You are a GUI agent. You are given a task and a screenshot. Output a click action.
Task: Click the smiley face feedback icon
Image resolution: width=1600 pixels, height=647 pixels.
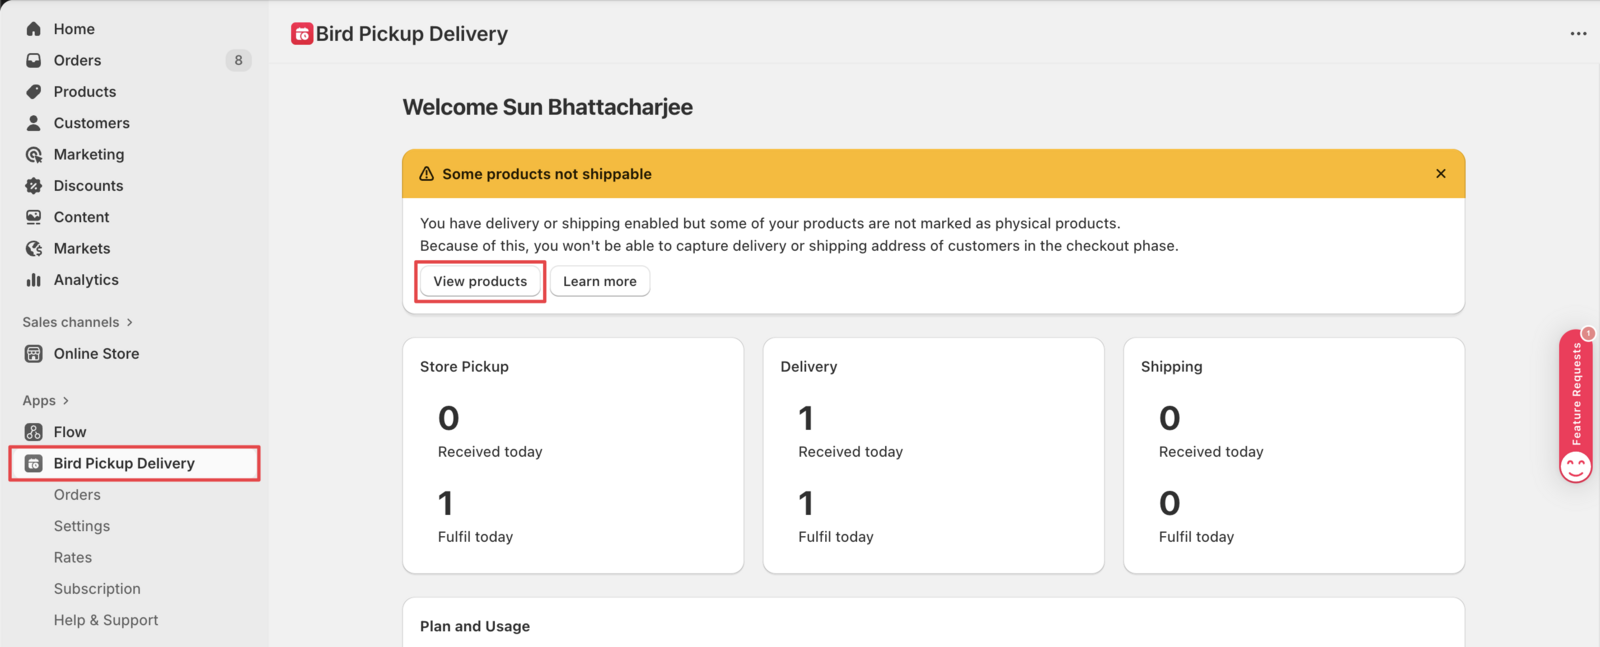[1576, 466]
